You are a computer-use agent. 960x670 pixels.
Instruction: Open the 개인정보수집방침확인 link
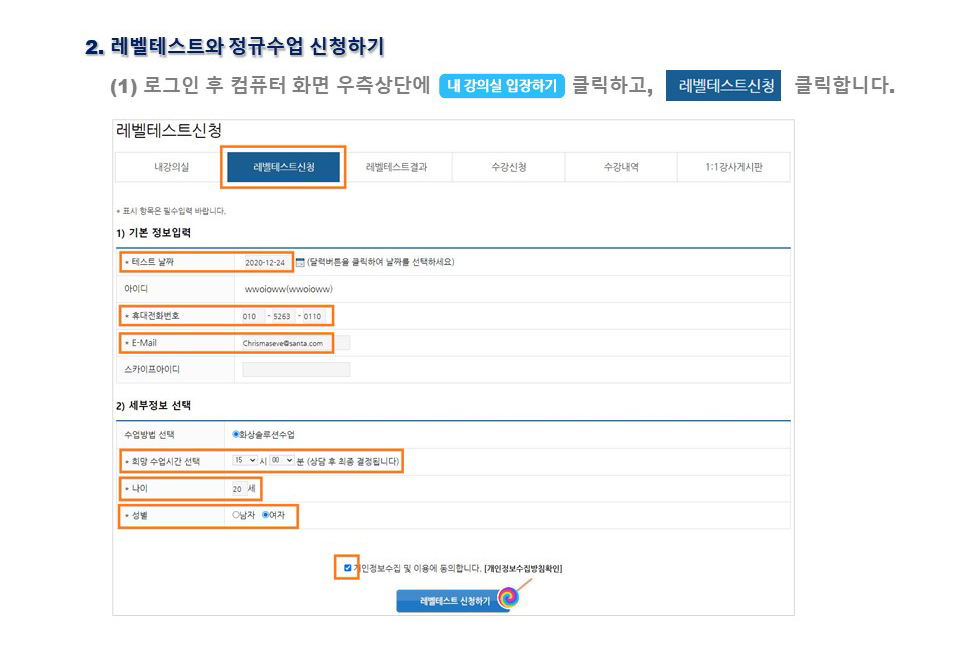pos(522,568)
